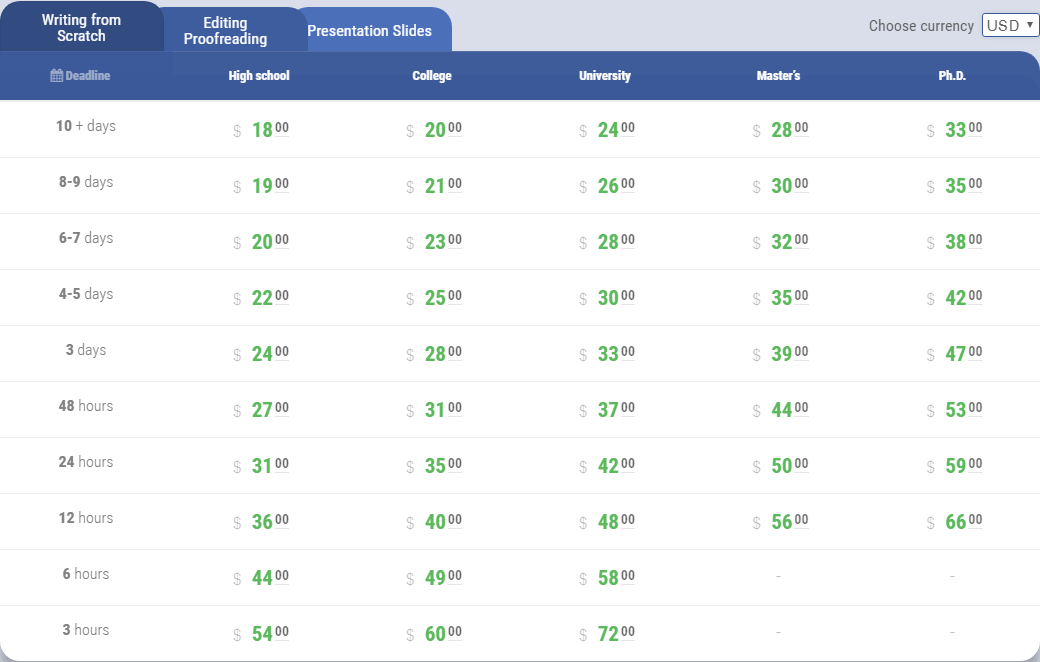Screen dimensions: 1040x662
Task: Select the 12 hours deadline label
Action: [x=86, y=517]
